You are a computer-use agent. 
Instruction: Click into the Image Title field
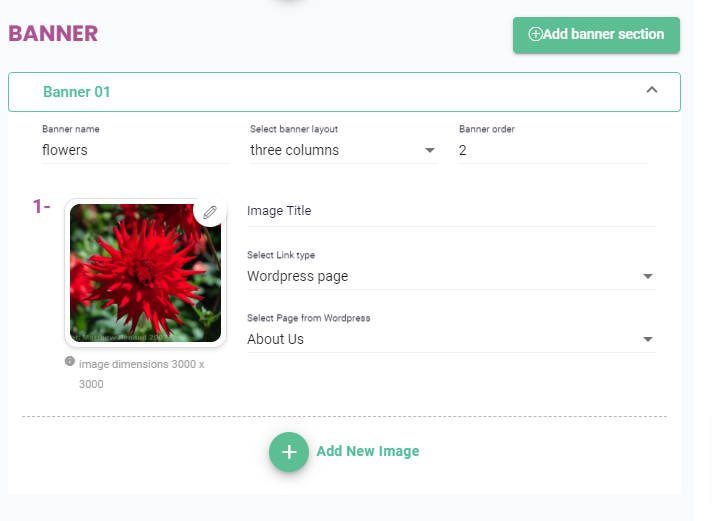pos(450,211)
